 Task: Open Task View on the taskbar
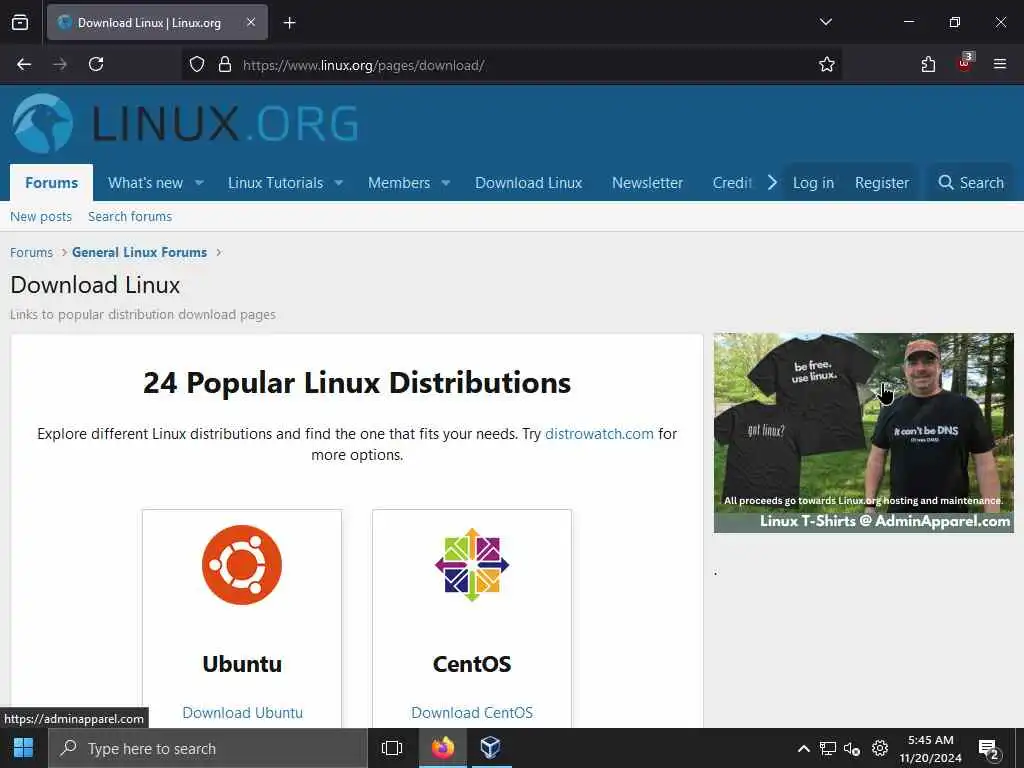[392, 748]
